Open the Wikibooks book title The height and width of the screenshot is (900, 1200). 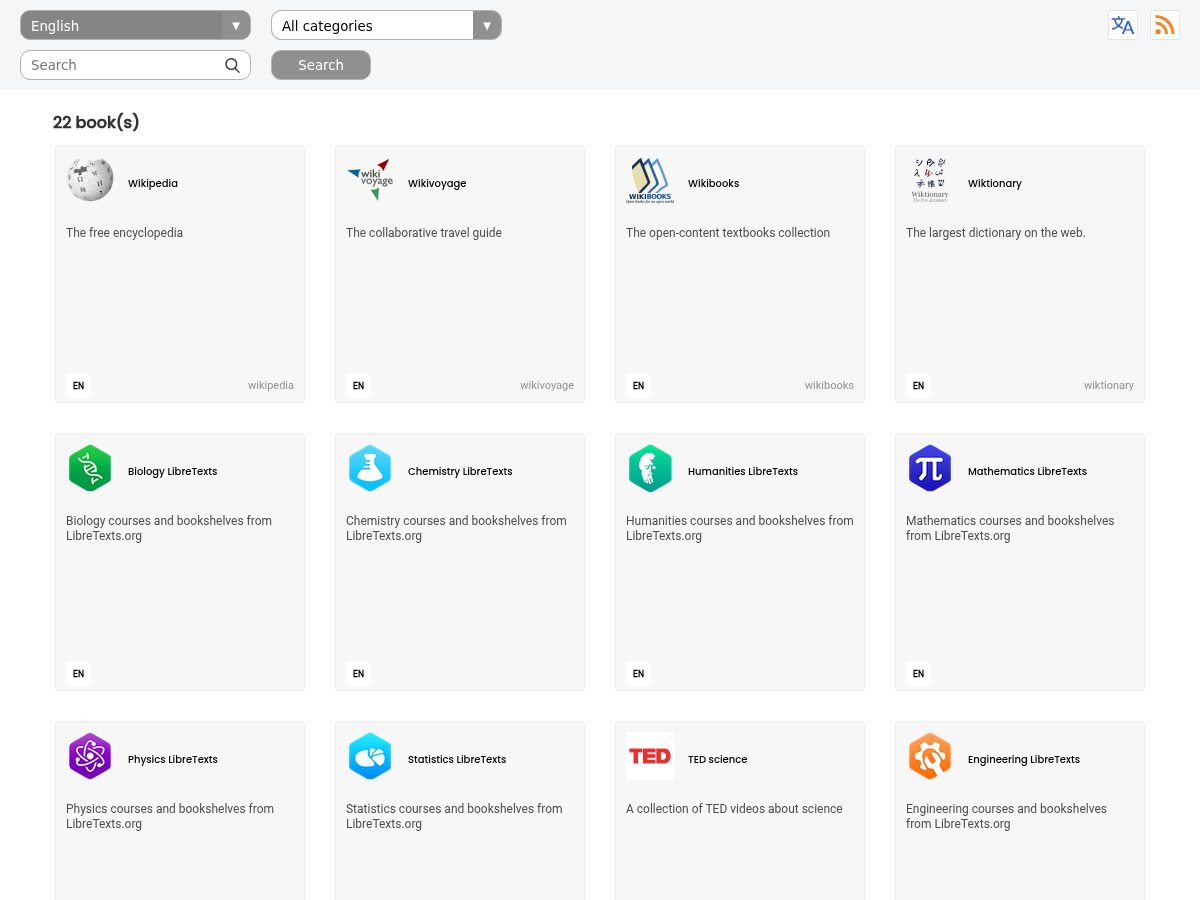(714, 184)
